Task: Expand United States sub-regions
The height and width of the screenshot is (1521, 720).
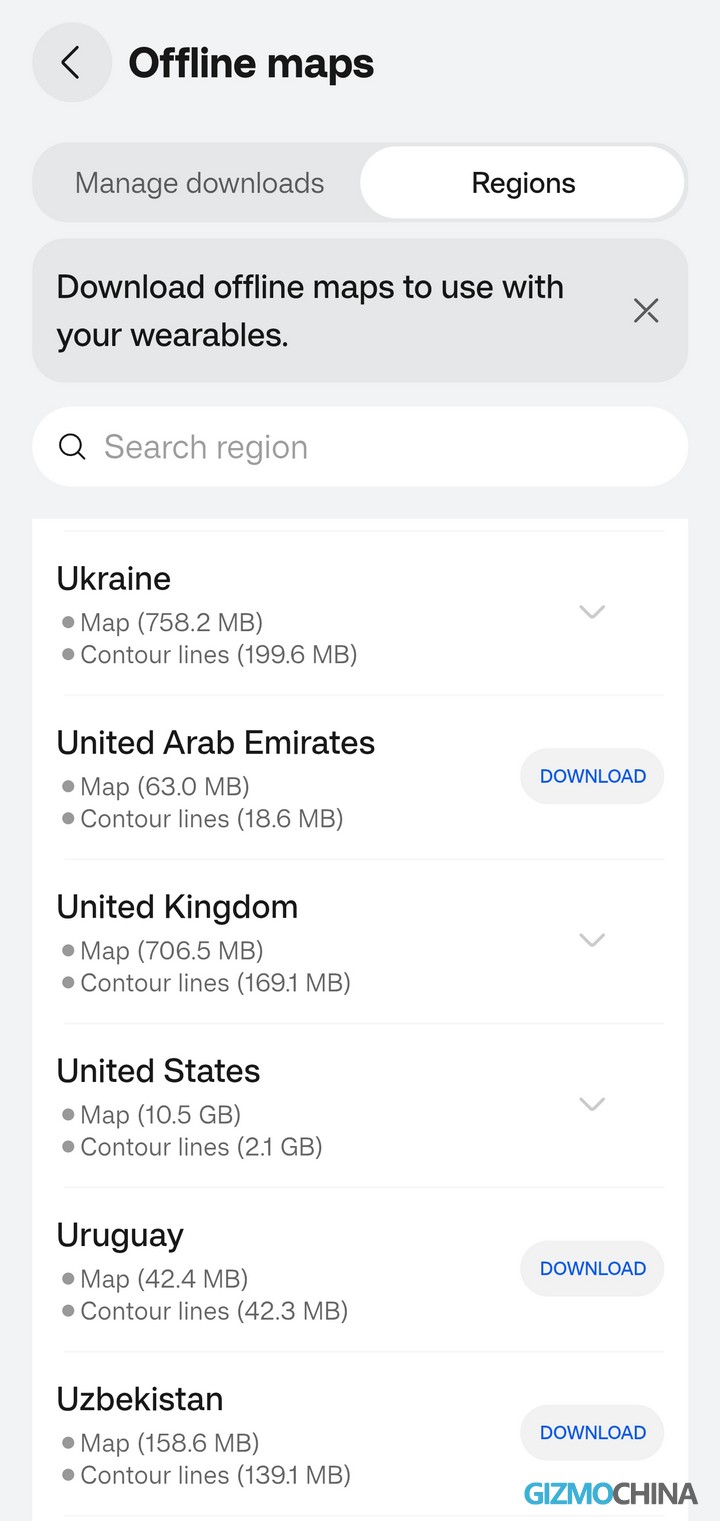Action: point(592,1104)
